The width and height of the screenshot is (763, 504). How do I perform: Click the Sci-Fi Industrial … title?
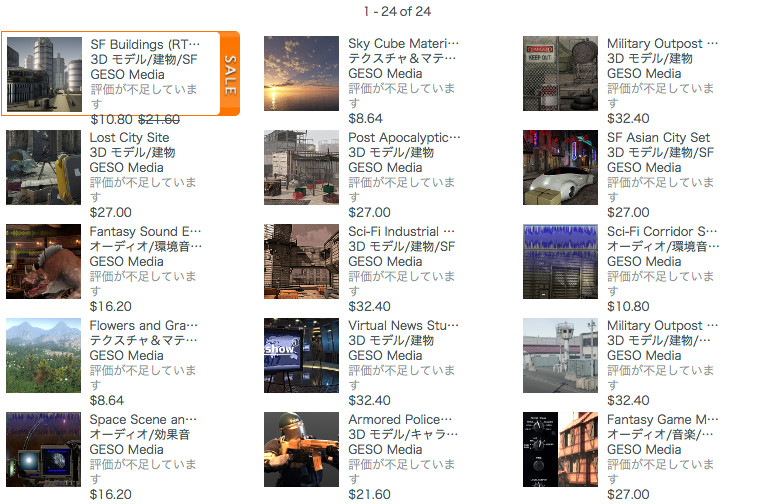point(401,231)
